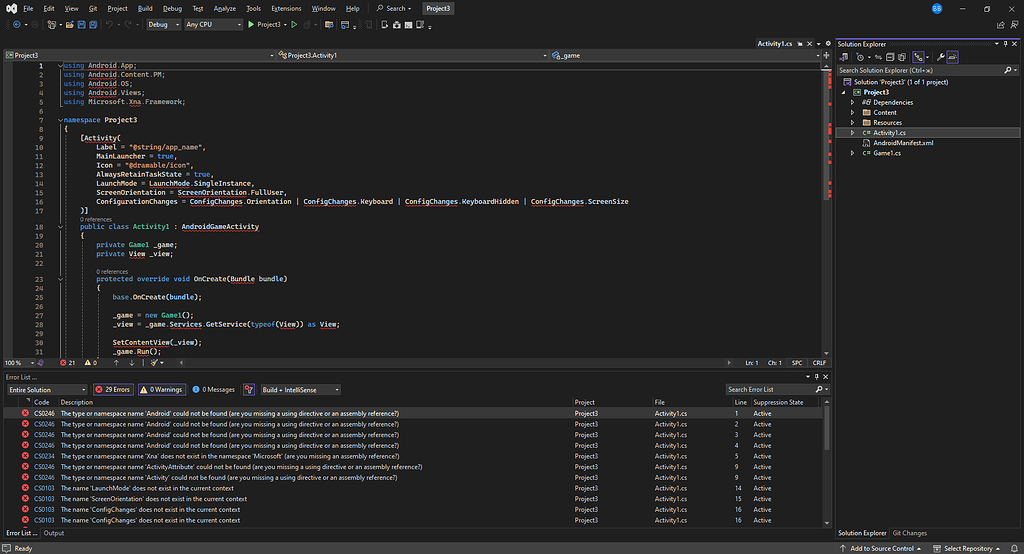Switch to the Git Changes tab
Image resolution: width=1024 pixels, height=554 pixels.
click(x=909, y=533)
